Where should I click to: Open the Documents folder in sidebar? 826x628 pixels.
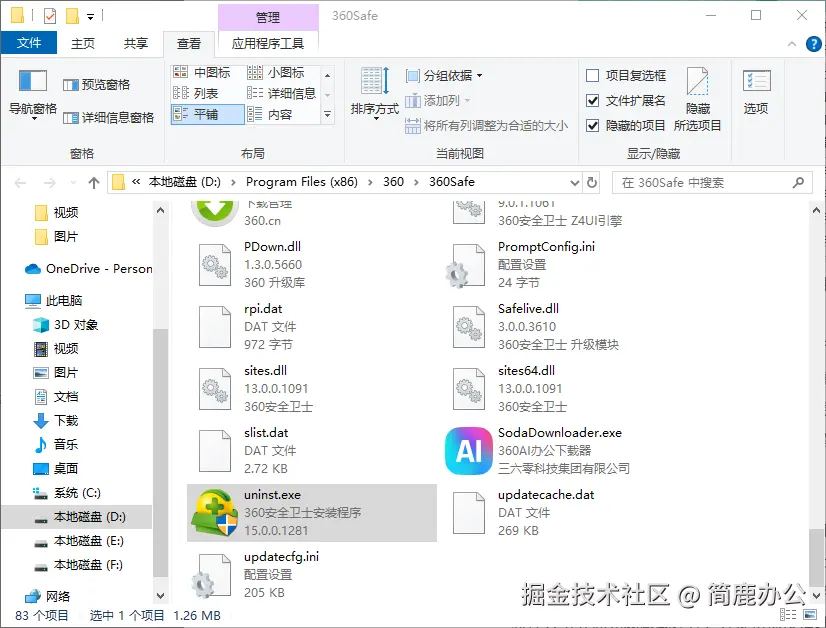click(56, 397)
